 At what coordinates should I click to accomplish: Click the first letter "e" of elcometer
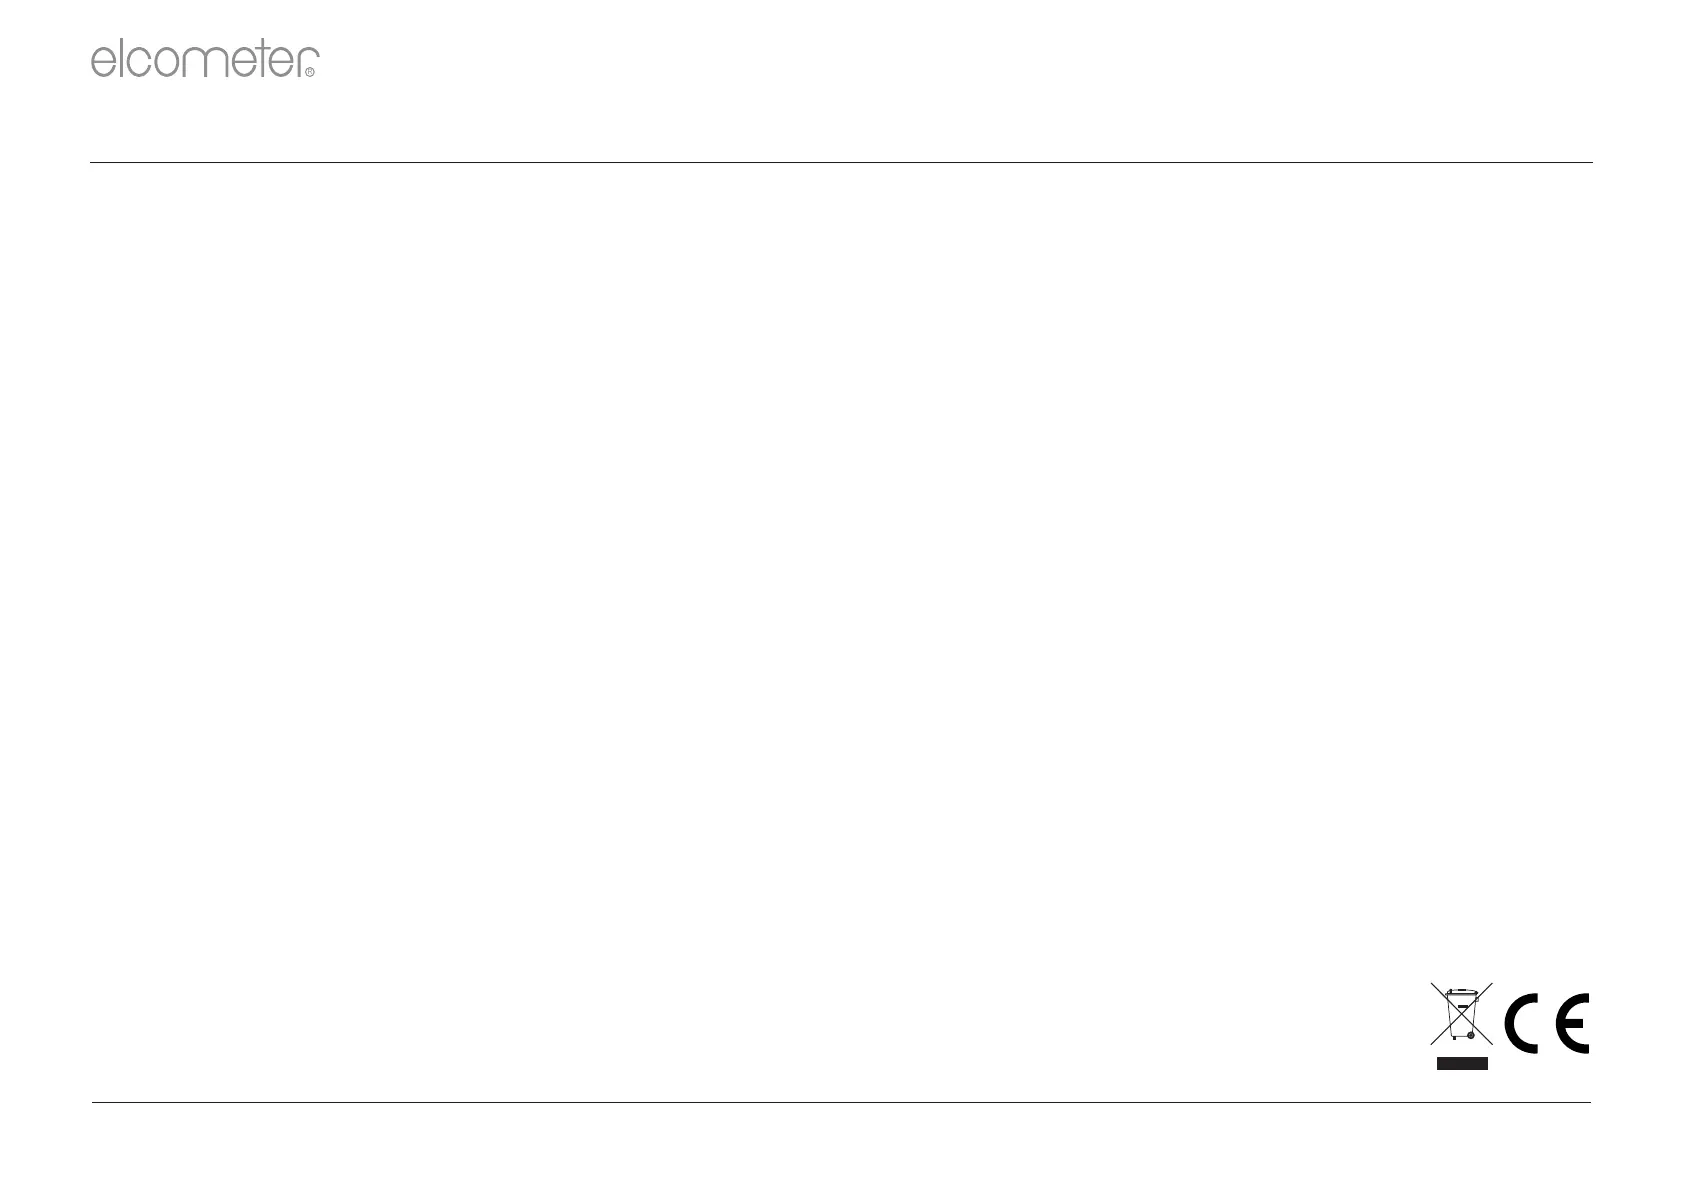[104, 63]
